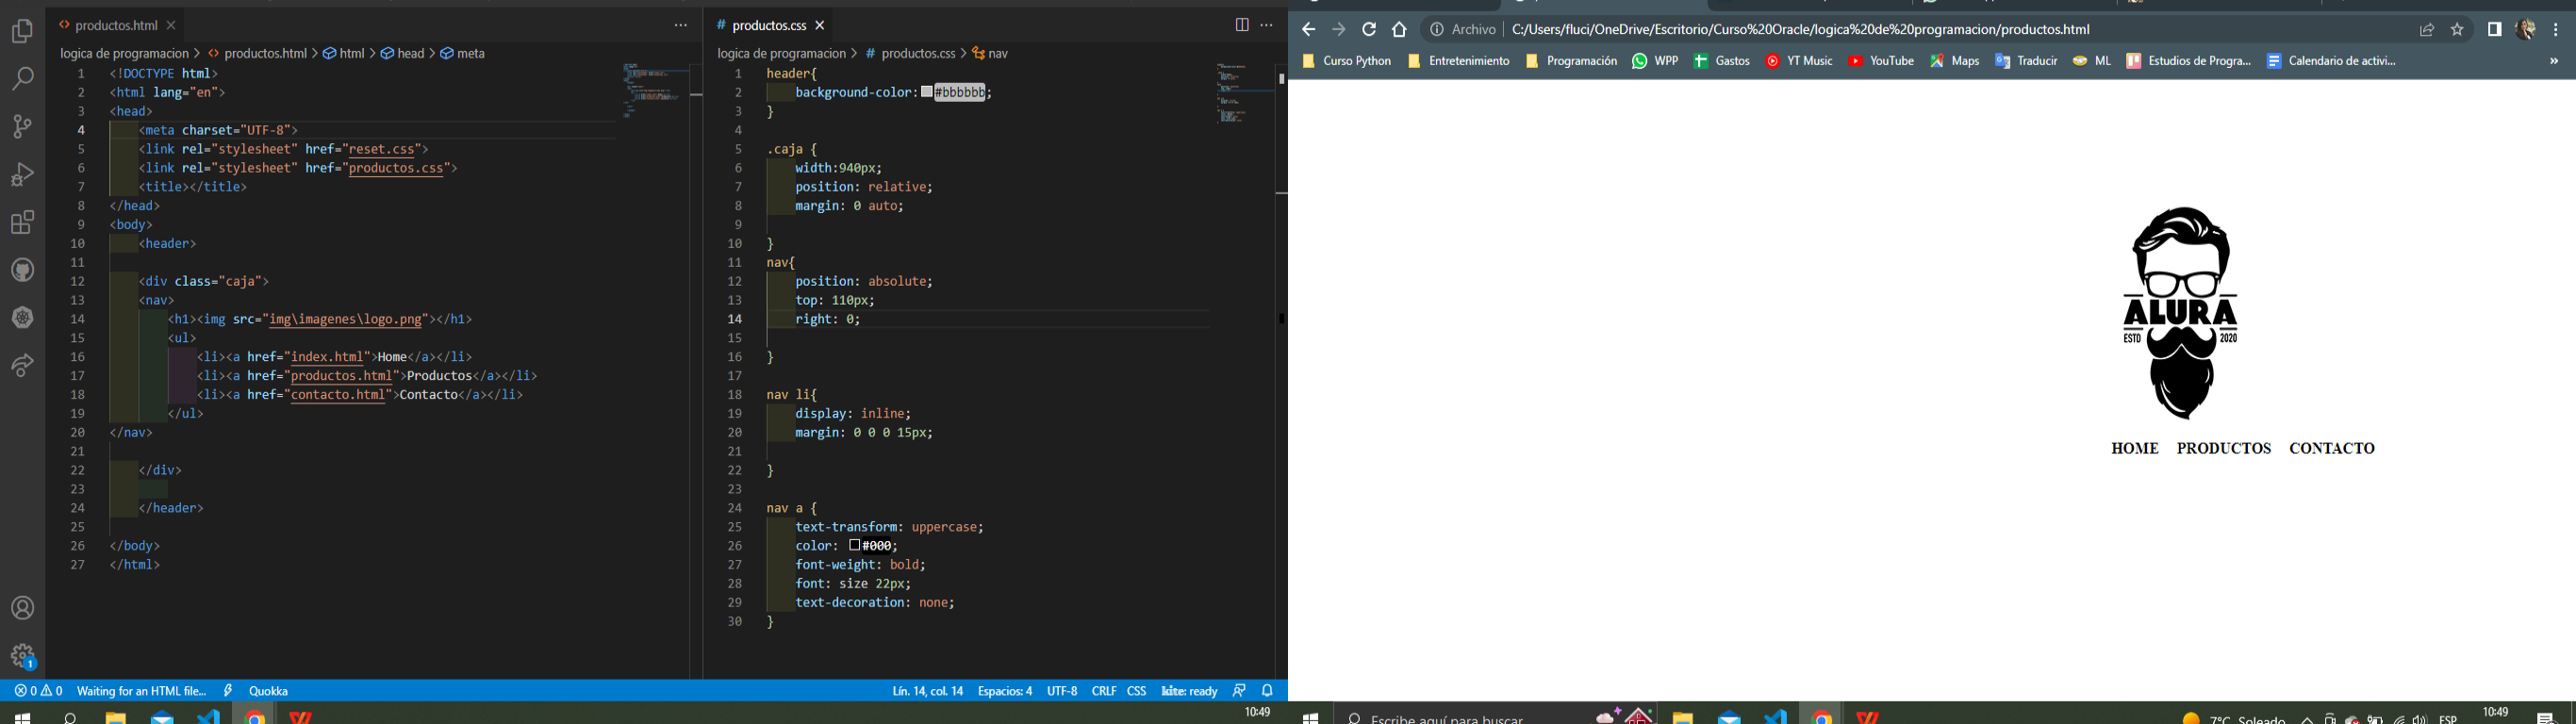The image size is (2576, 724).
Task: Reload the productos.html page in Chrome
Action: point(1369,30)
